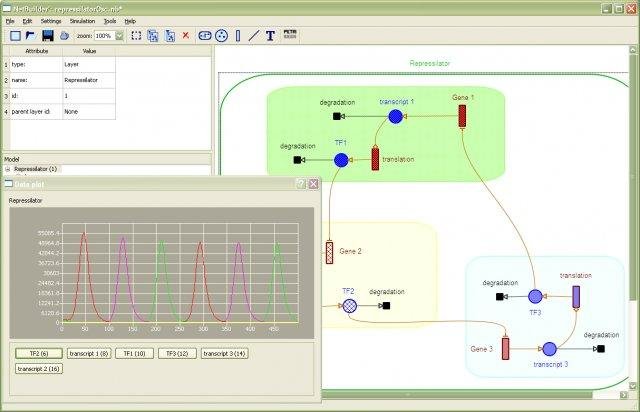Select the Gene 2 hatched transition

[329, 253]
